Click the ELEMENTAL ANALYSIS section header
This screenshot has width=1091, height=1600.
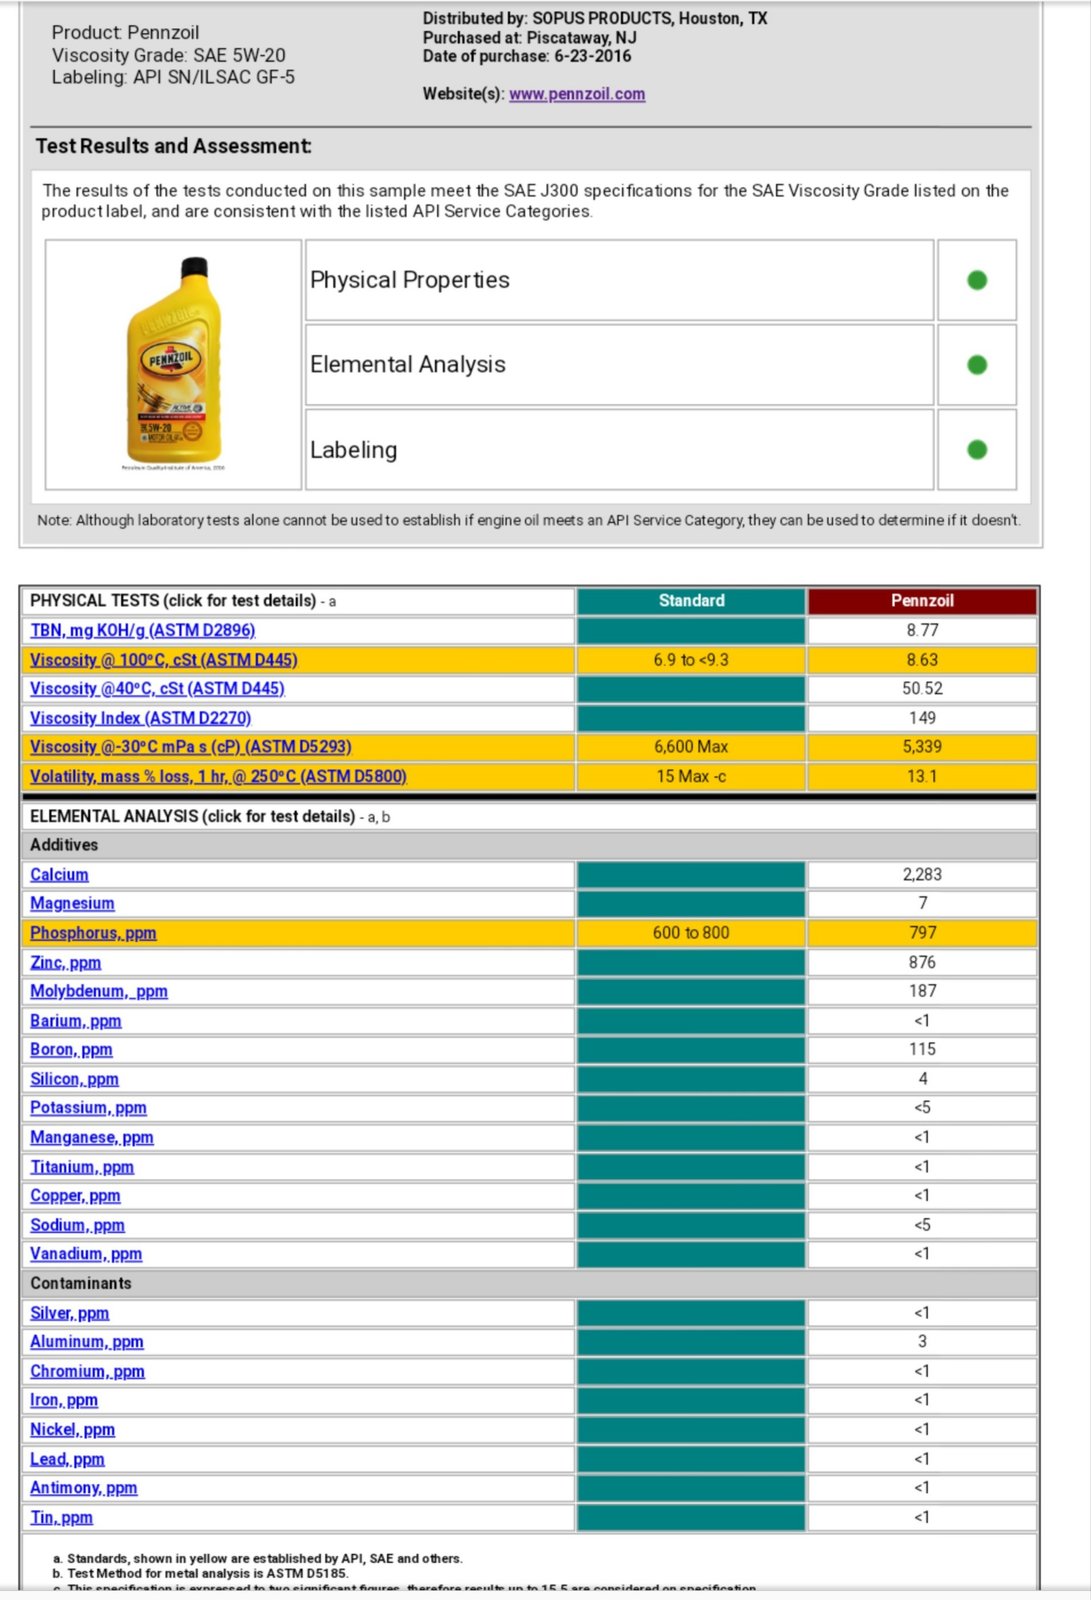529,817
